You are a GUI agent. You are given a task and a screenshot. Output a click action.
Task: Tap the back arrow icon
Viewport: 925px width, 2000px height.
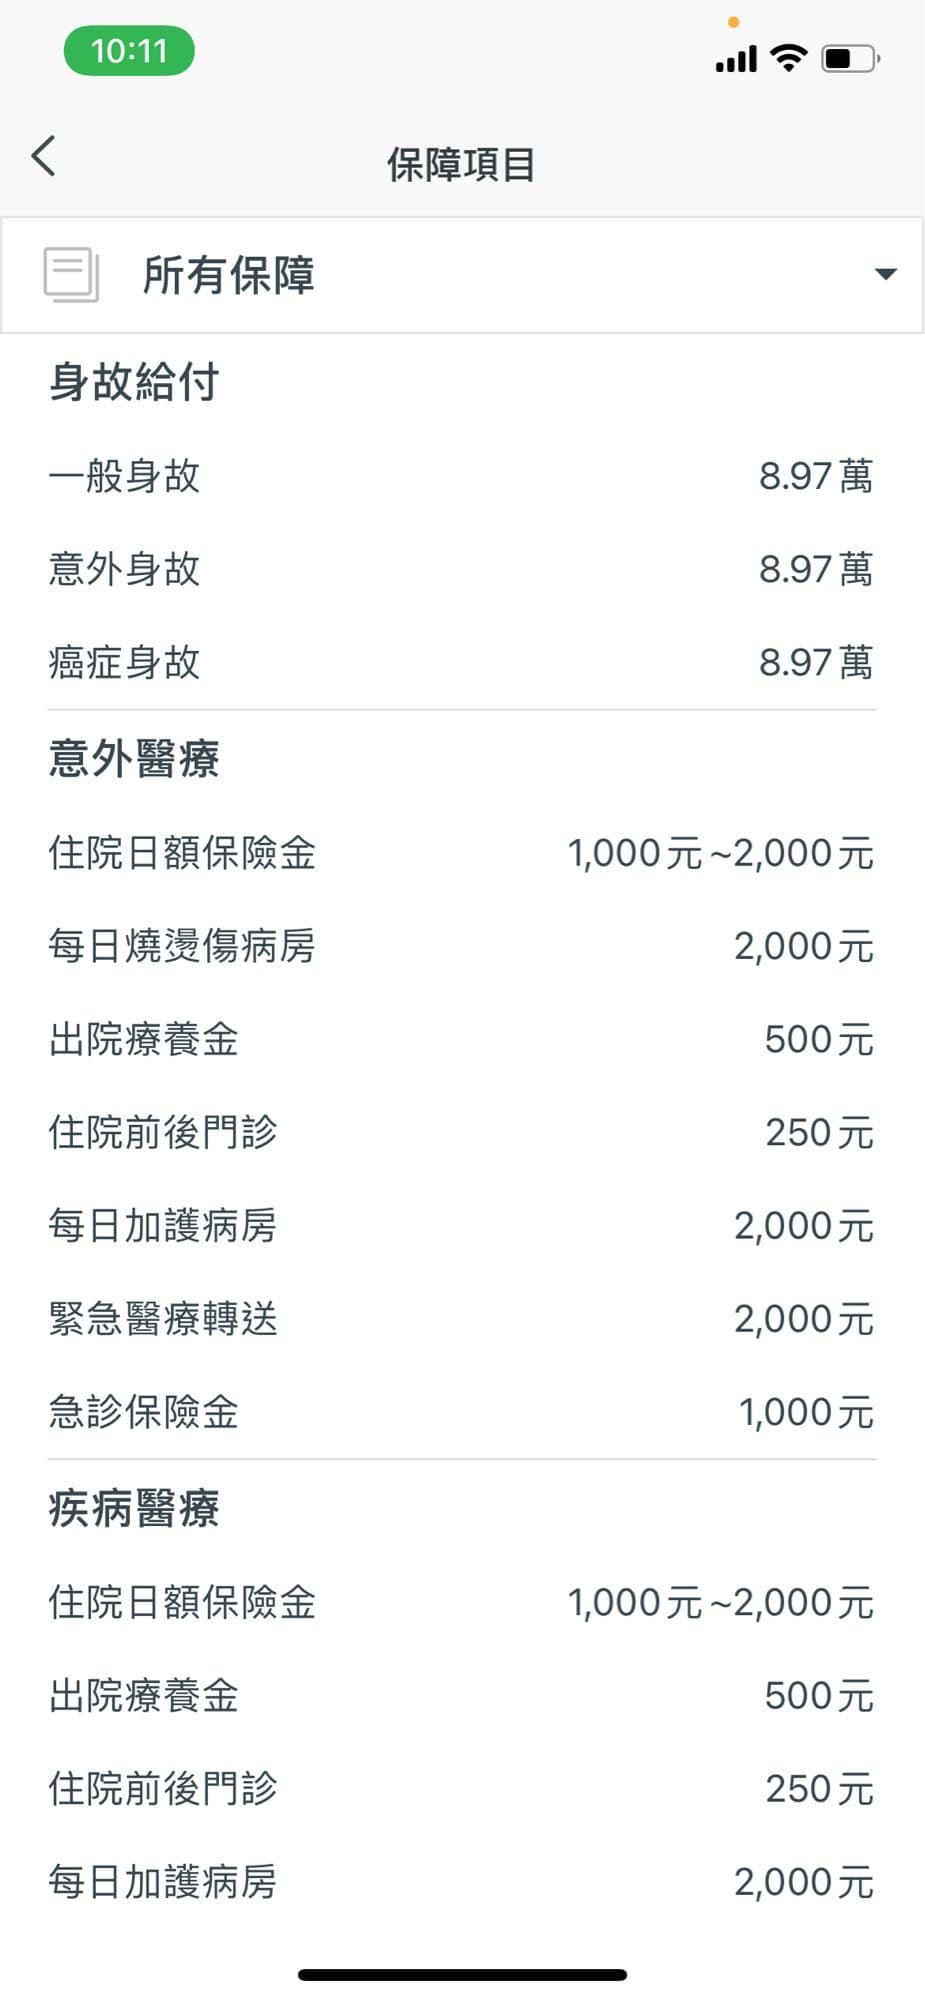44,157
